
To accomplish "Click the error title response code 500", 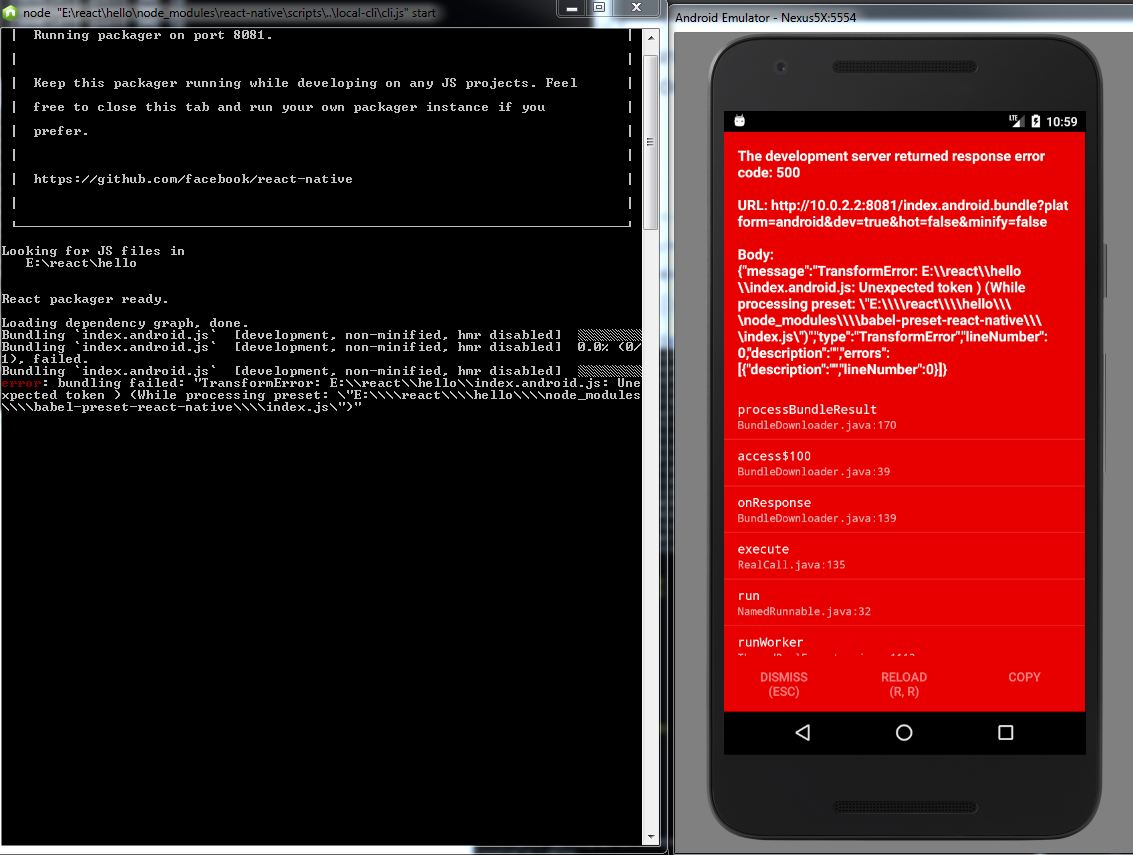I will click(x=891, y=164).
